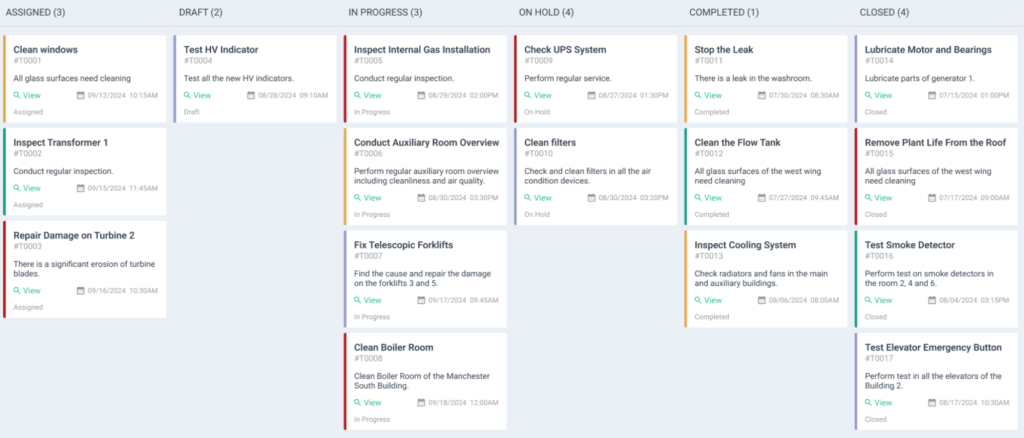Select the IN PROGRESS (3) column header

[x=385, y=12]
